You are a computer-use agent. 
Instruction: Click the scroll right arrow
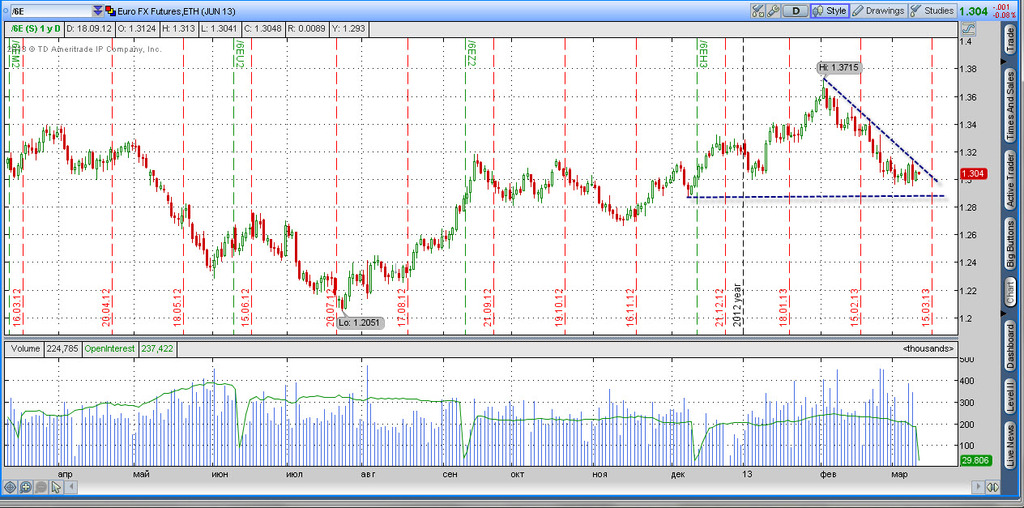click(978, 487)
